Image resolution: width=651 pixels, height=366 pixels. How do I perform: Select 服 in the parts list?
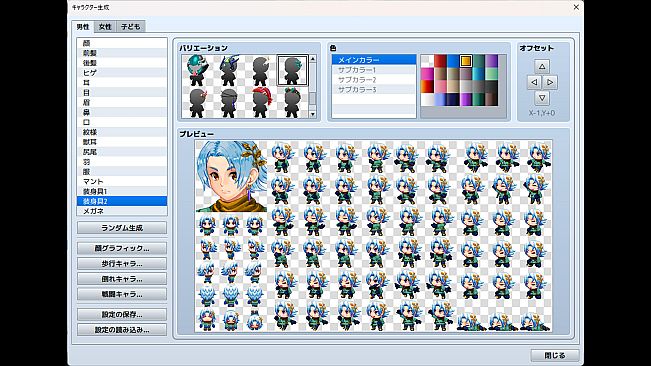122,172
